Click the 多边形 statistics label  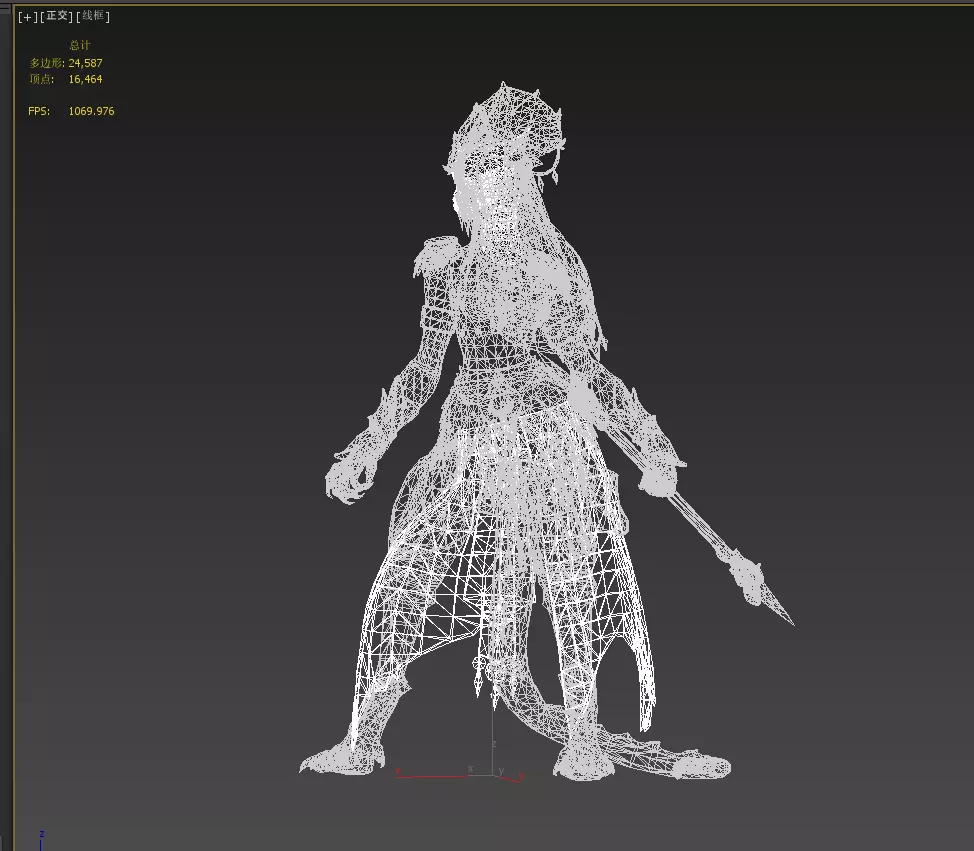[47, 63]
